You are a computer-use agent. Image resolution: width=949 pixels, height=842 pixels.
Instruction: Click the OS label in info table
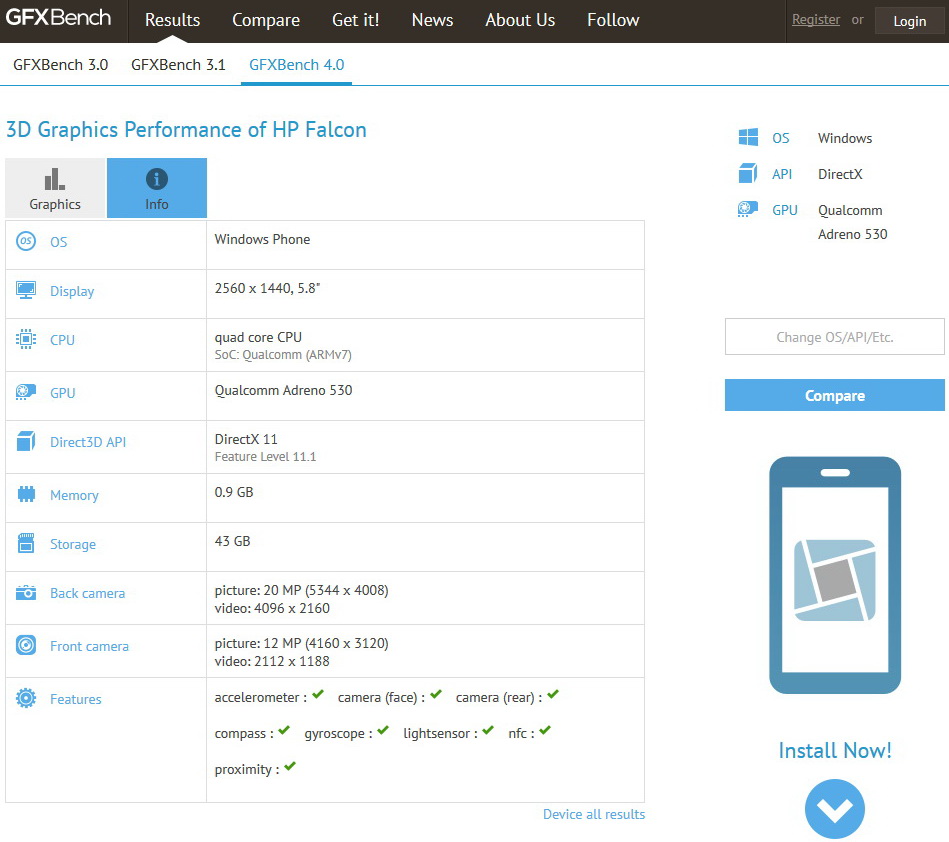59,242
